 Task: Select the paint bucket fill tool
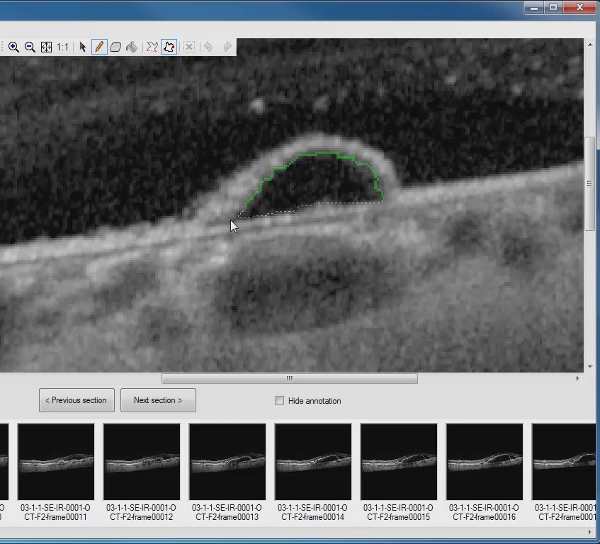(x=132, y=47)
